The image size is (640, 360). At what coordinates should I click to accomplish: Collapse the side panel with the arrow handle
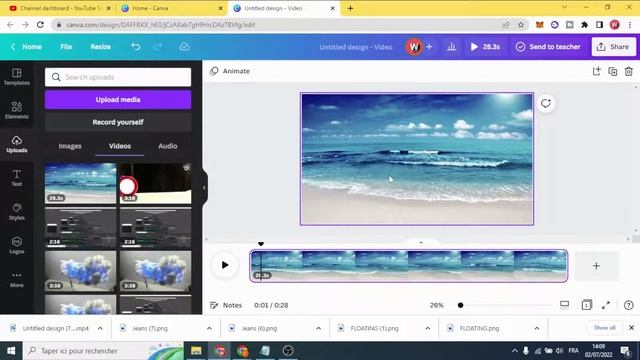click(x=204, y=188)
